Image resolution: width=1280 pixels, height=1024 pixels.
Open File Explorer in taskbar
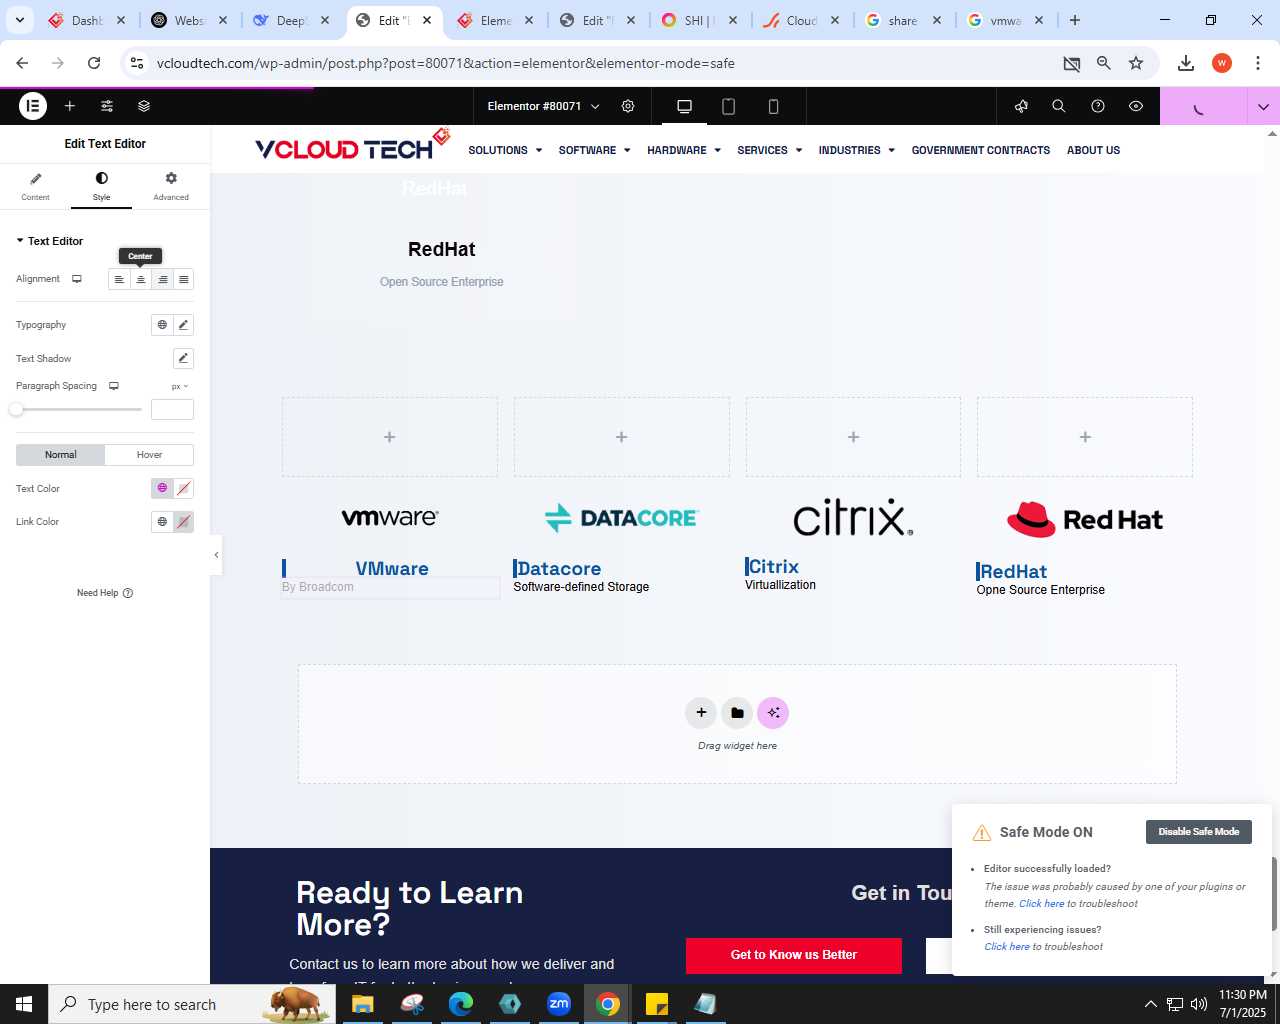(x=362, y=1004)
